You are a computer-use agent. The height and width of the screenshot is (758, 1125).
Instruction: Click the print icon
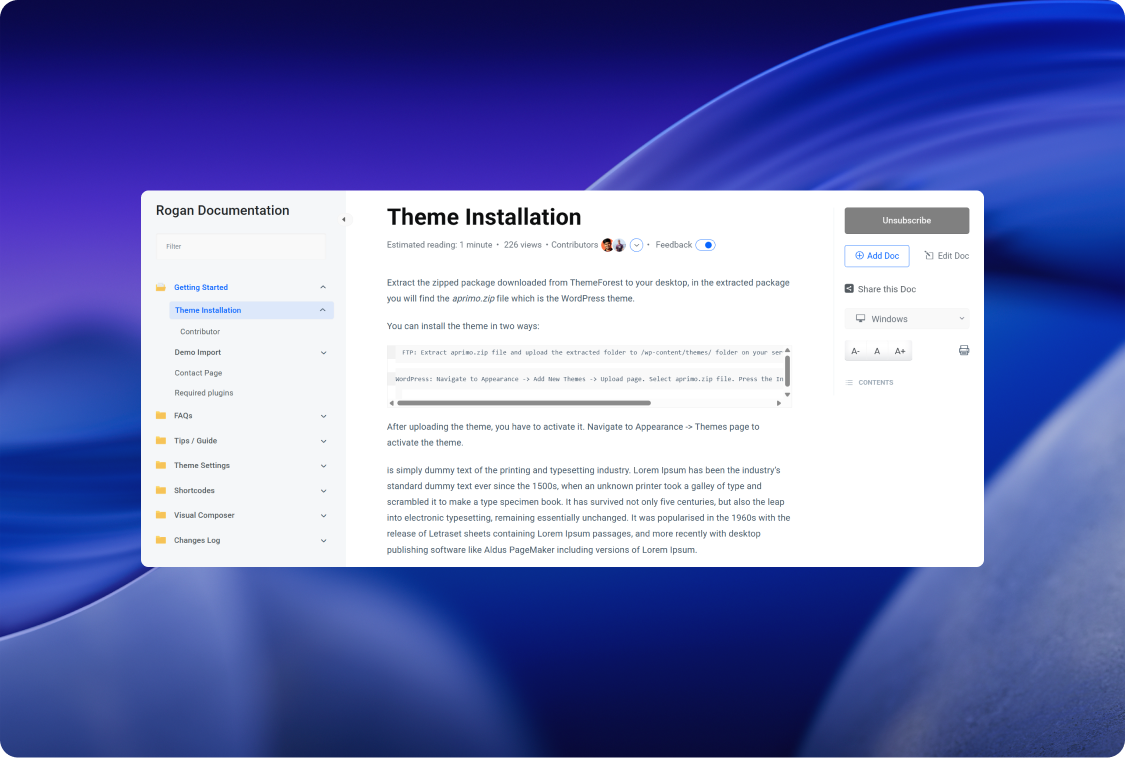[x=964, y=351]
